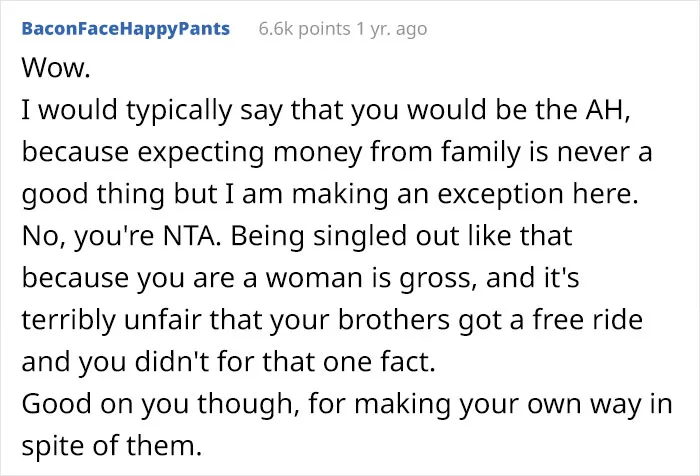Click the closing words 'spite of them.'
The image size is (700, 476).
point(112,446)
